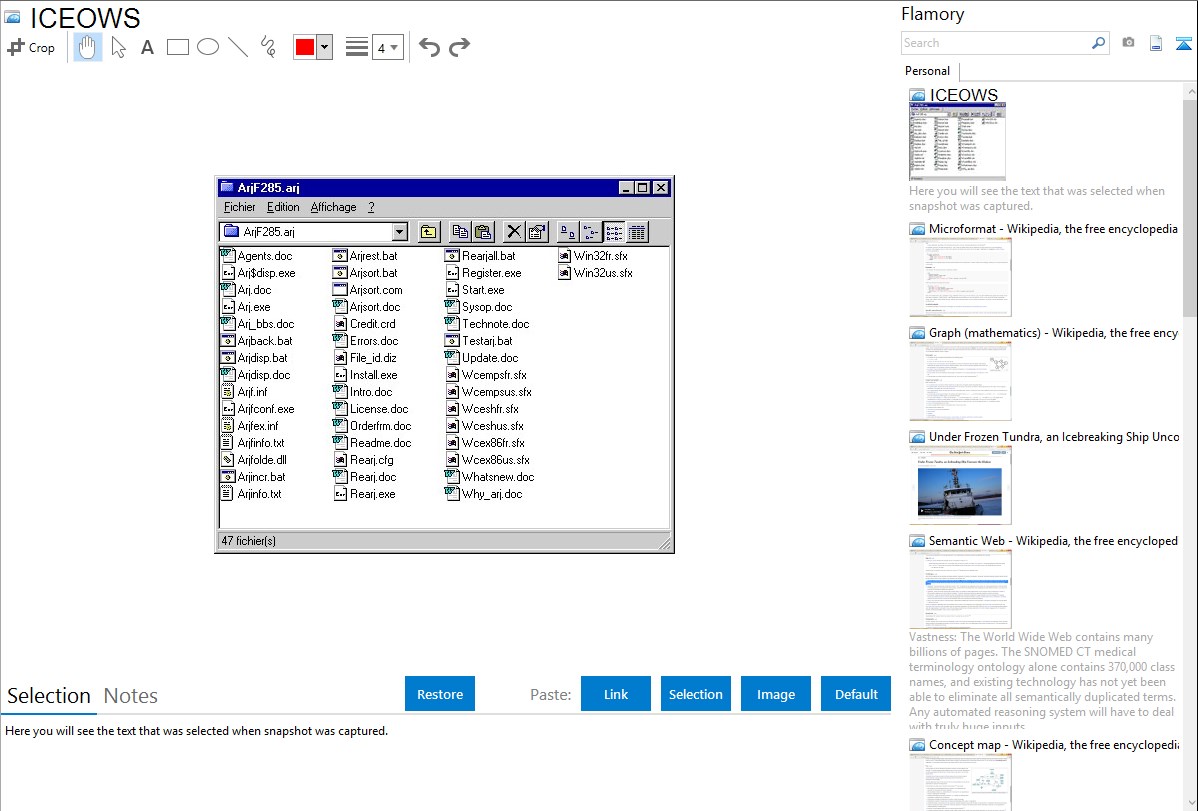Pick the ellipse shape tool
The image size is (1198, 811).
tap(208, 47)
